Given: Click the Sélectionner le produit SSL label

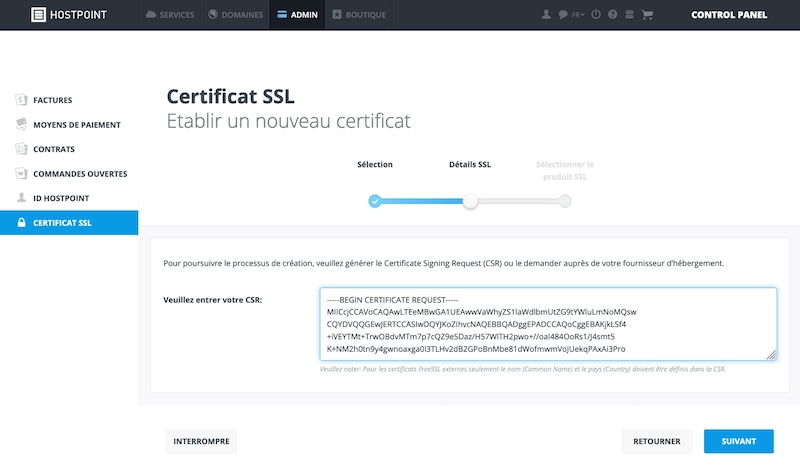Looking at the screenshot, I should pos(565,170).
